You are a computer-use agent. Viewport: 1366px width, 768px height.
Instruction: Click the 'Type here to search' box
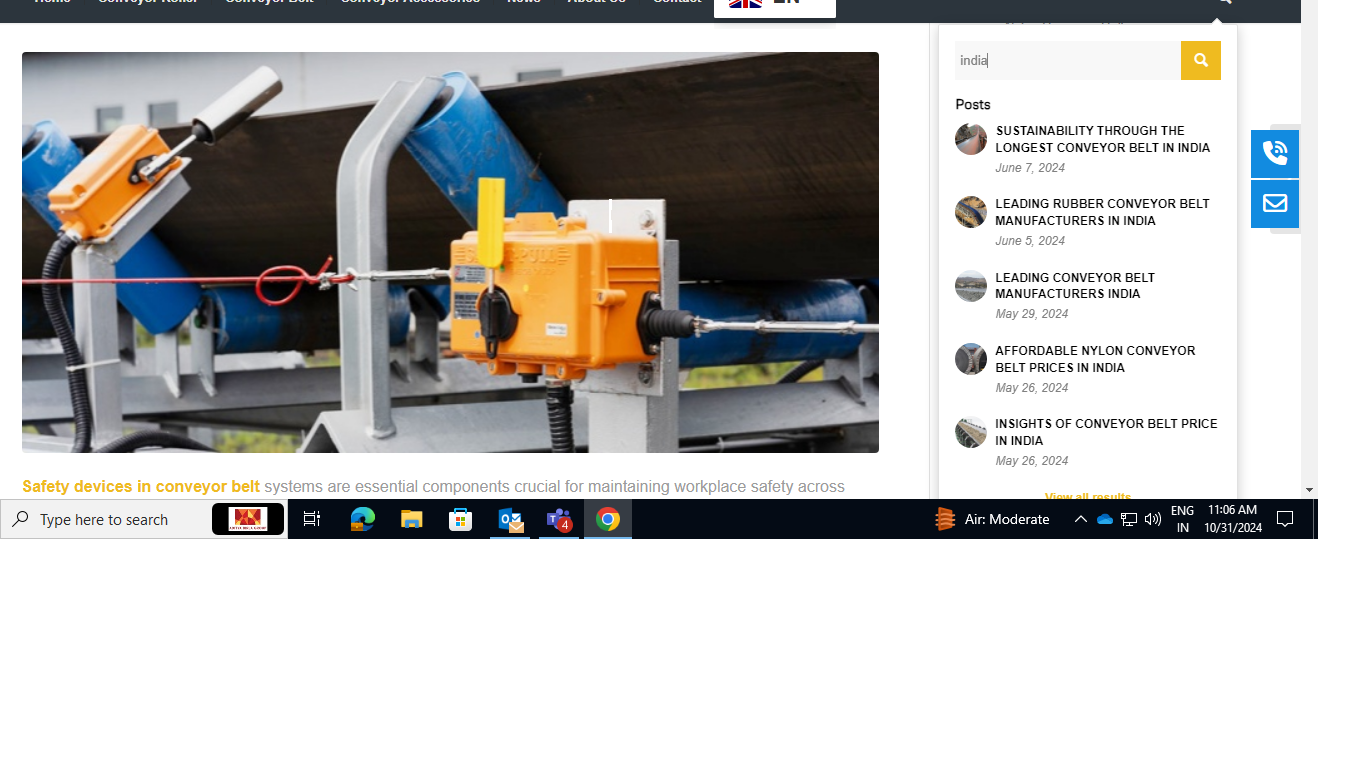point(145,519)
